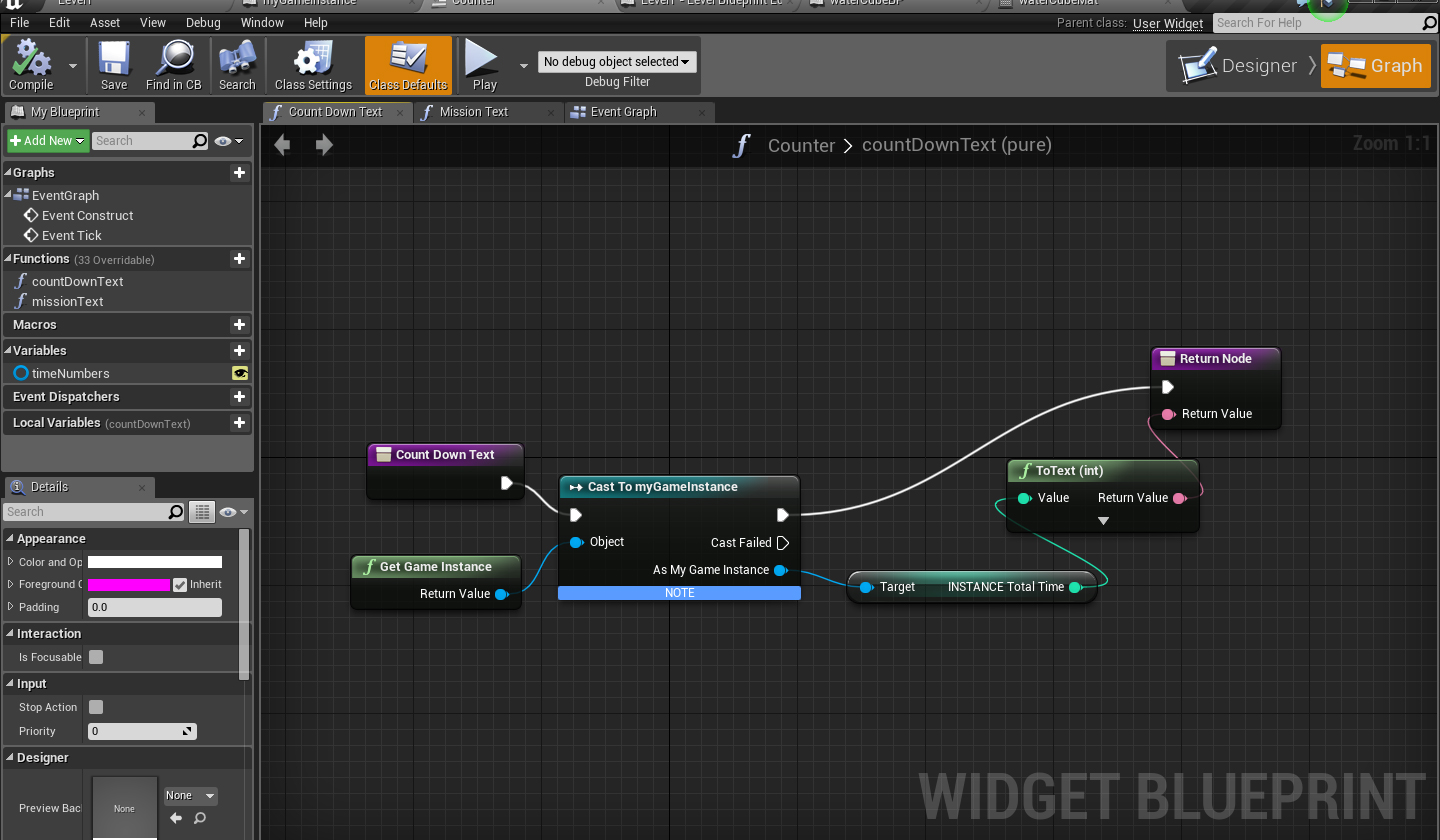Select the missionText function in list
This screenshot has width=1440, height=840.
point(67,302)
